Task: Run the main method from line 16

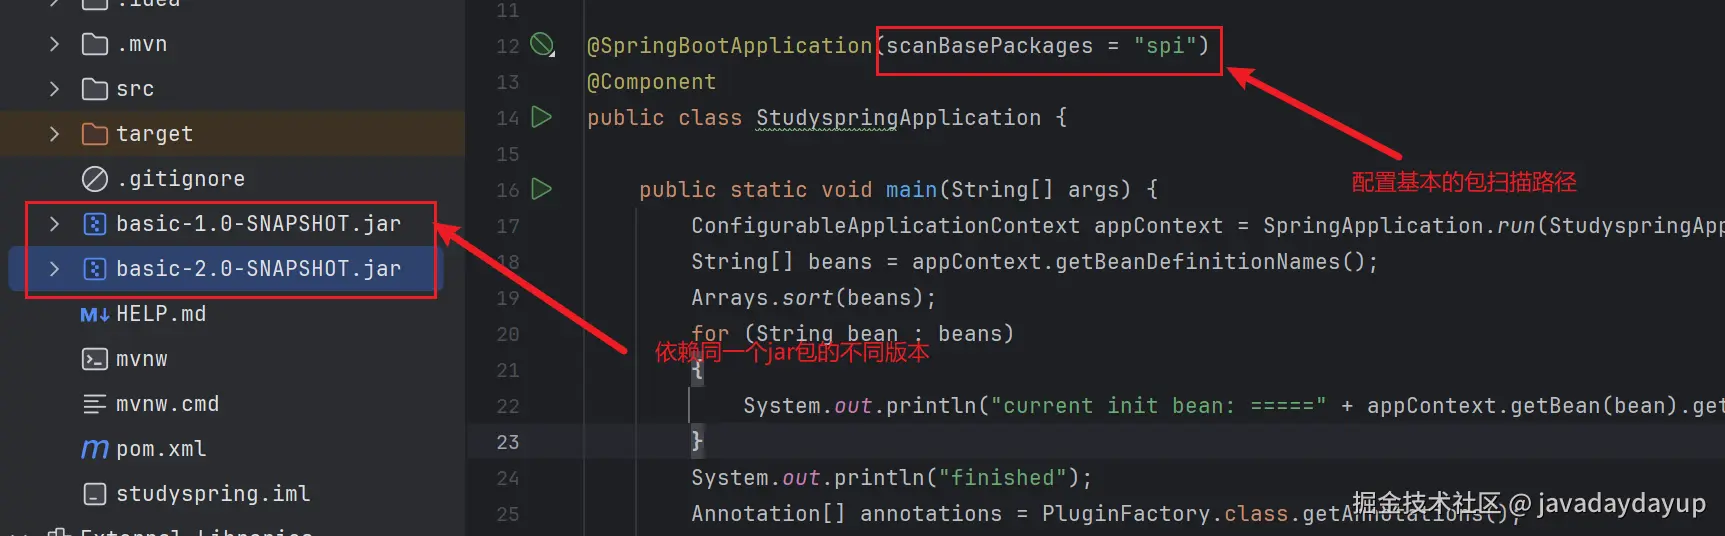Action: coord(541,188)
